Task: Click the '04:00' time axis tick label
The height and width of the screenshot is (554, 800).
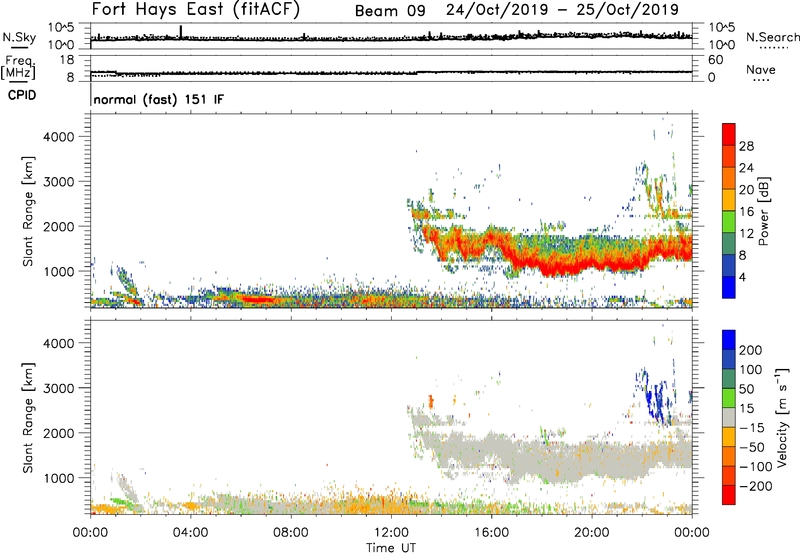Action: pyautogui.click(x=191, y=533)
